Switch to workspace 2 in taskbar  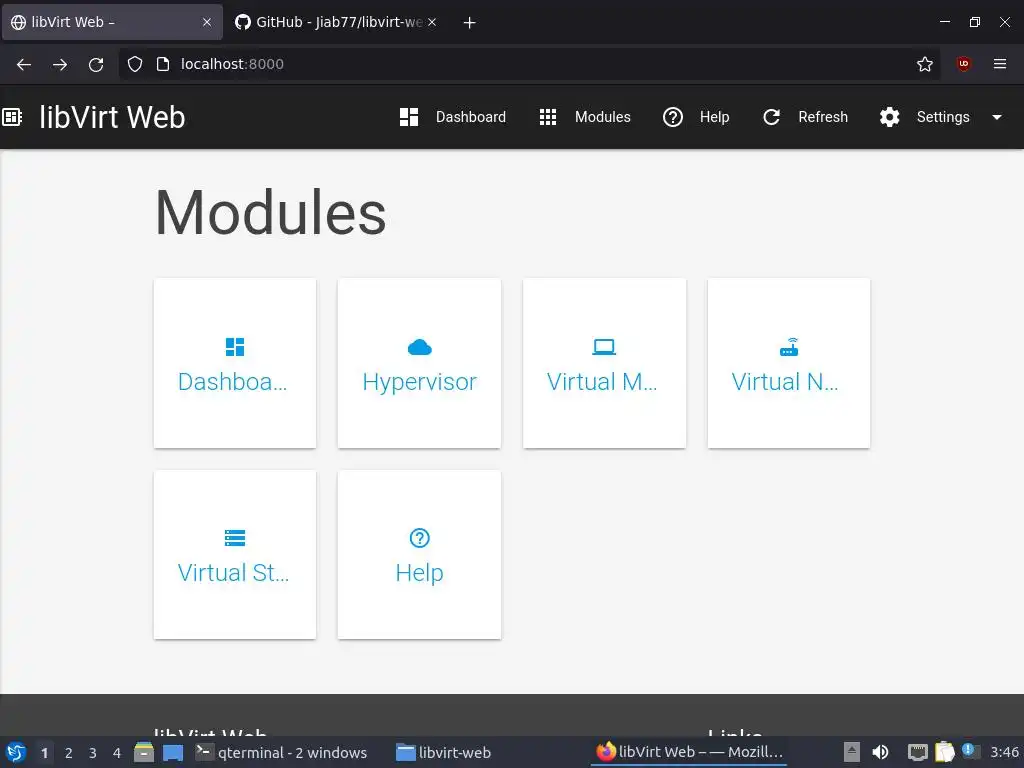click(x=69, y=753)
